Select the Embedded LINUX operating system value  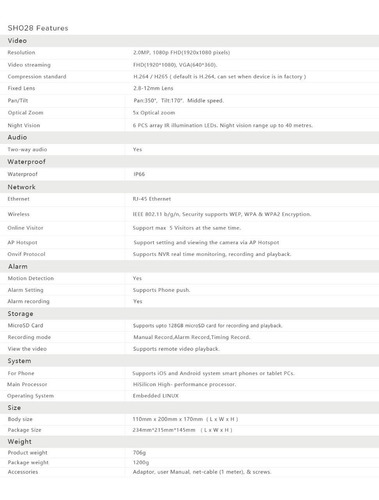point(156,396)
